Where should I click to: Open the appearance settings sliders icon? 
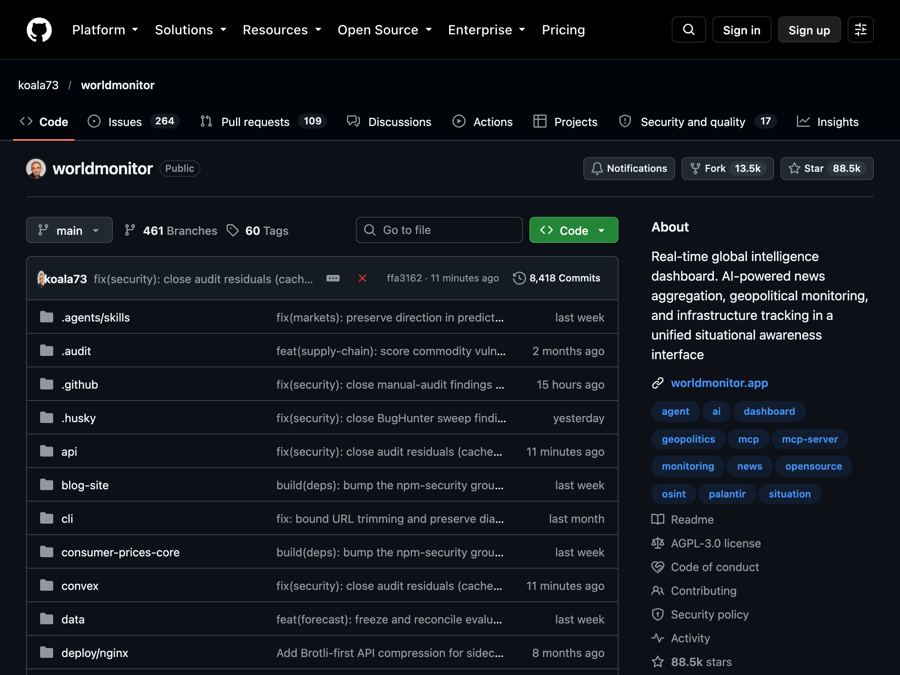(x=860, y=30)
